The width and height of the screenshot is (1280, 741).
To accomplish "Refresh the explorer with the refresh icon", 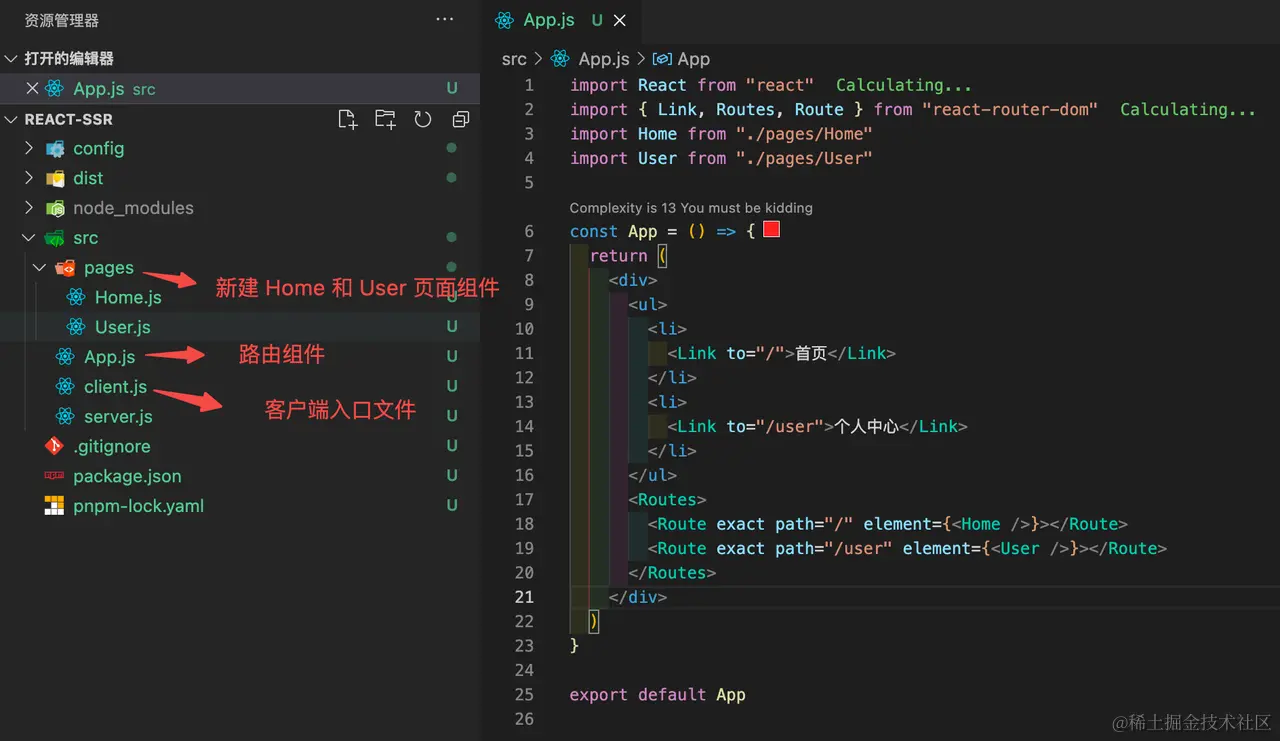I will point(423,119).
